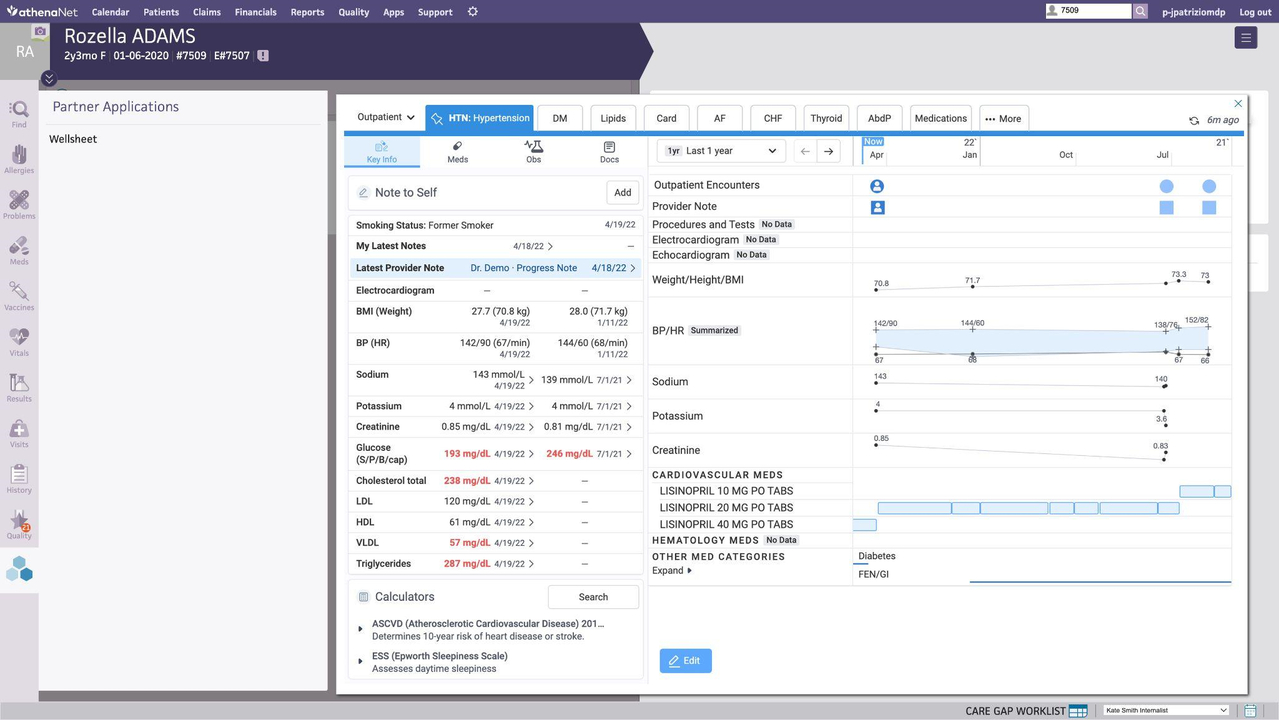Switch to the Lipids tab
Viewport: 1279px width, 720px height.
[613, 118]
